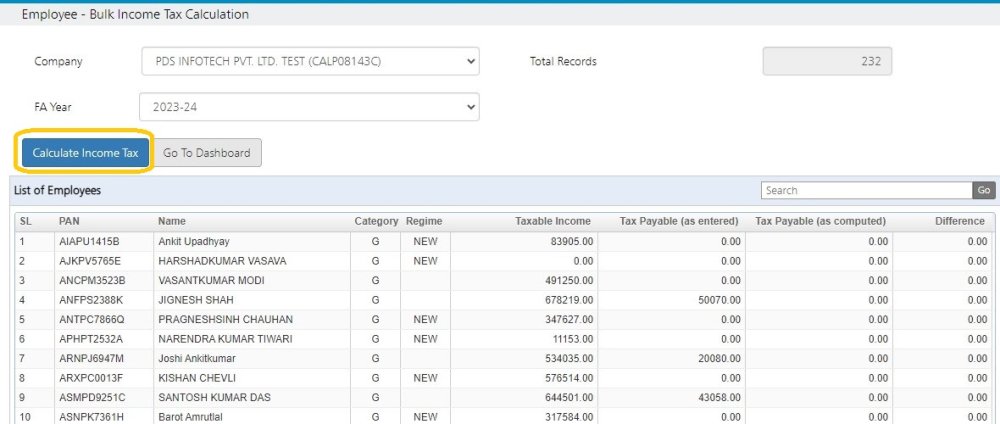Click taxable income 83905.00
The width and height of the screenshot is (1000, 424).
pyautogui.click(x=572, y=242)
